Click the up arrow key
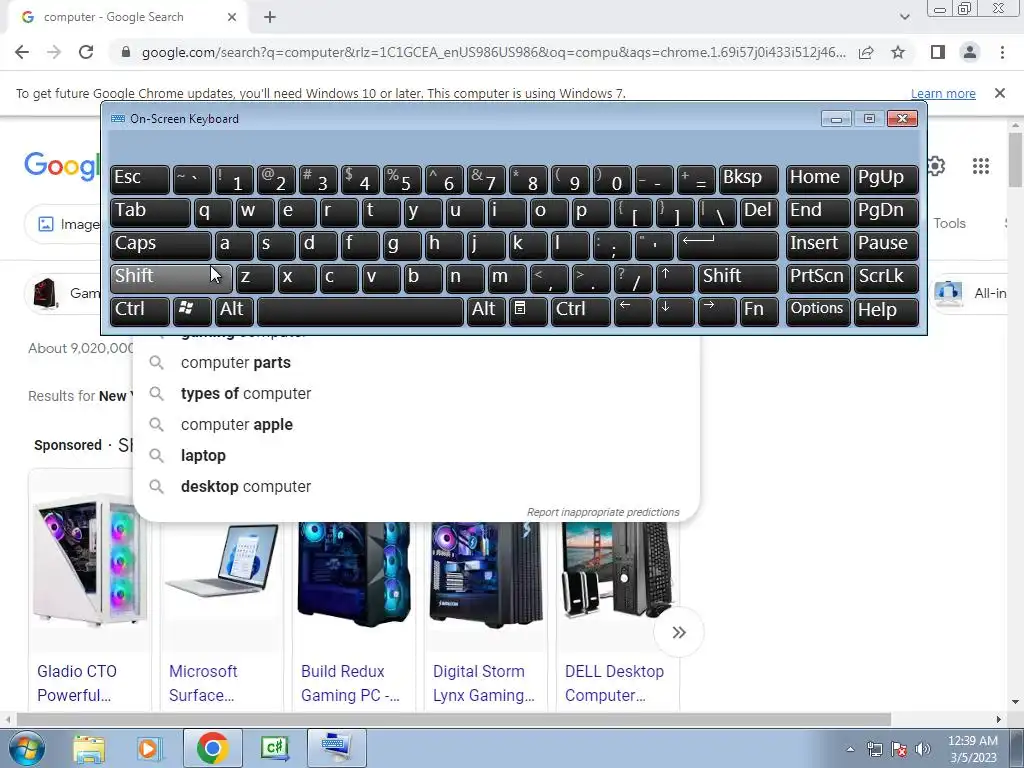1024x768 pixels. 675,278
